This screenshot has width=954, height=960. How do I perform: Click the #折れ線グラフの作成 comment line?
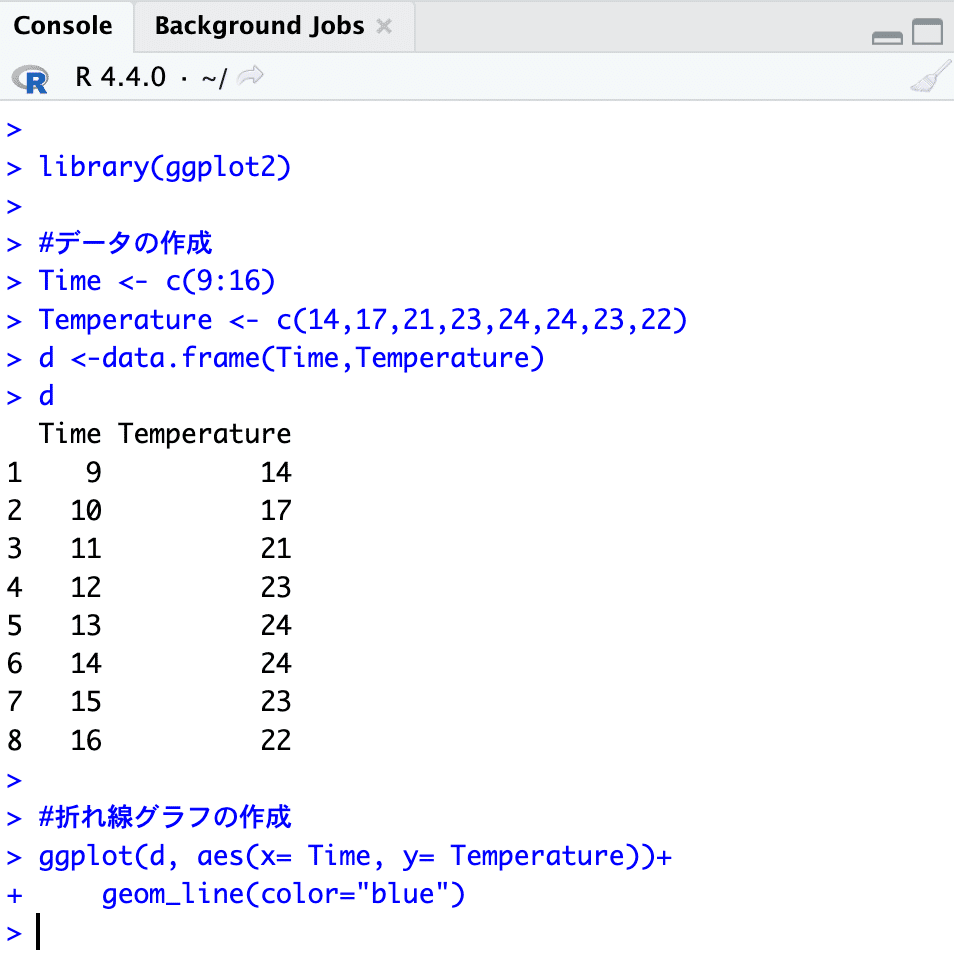[165, 817]
